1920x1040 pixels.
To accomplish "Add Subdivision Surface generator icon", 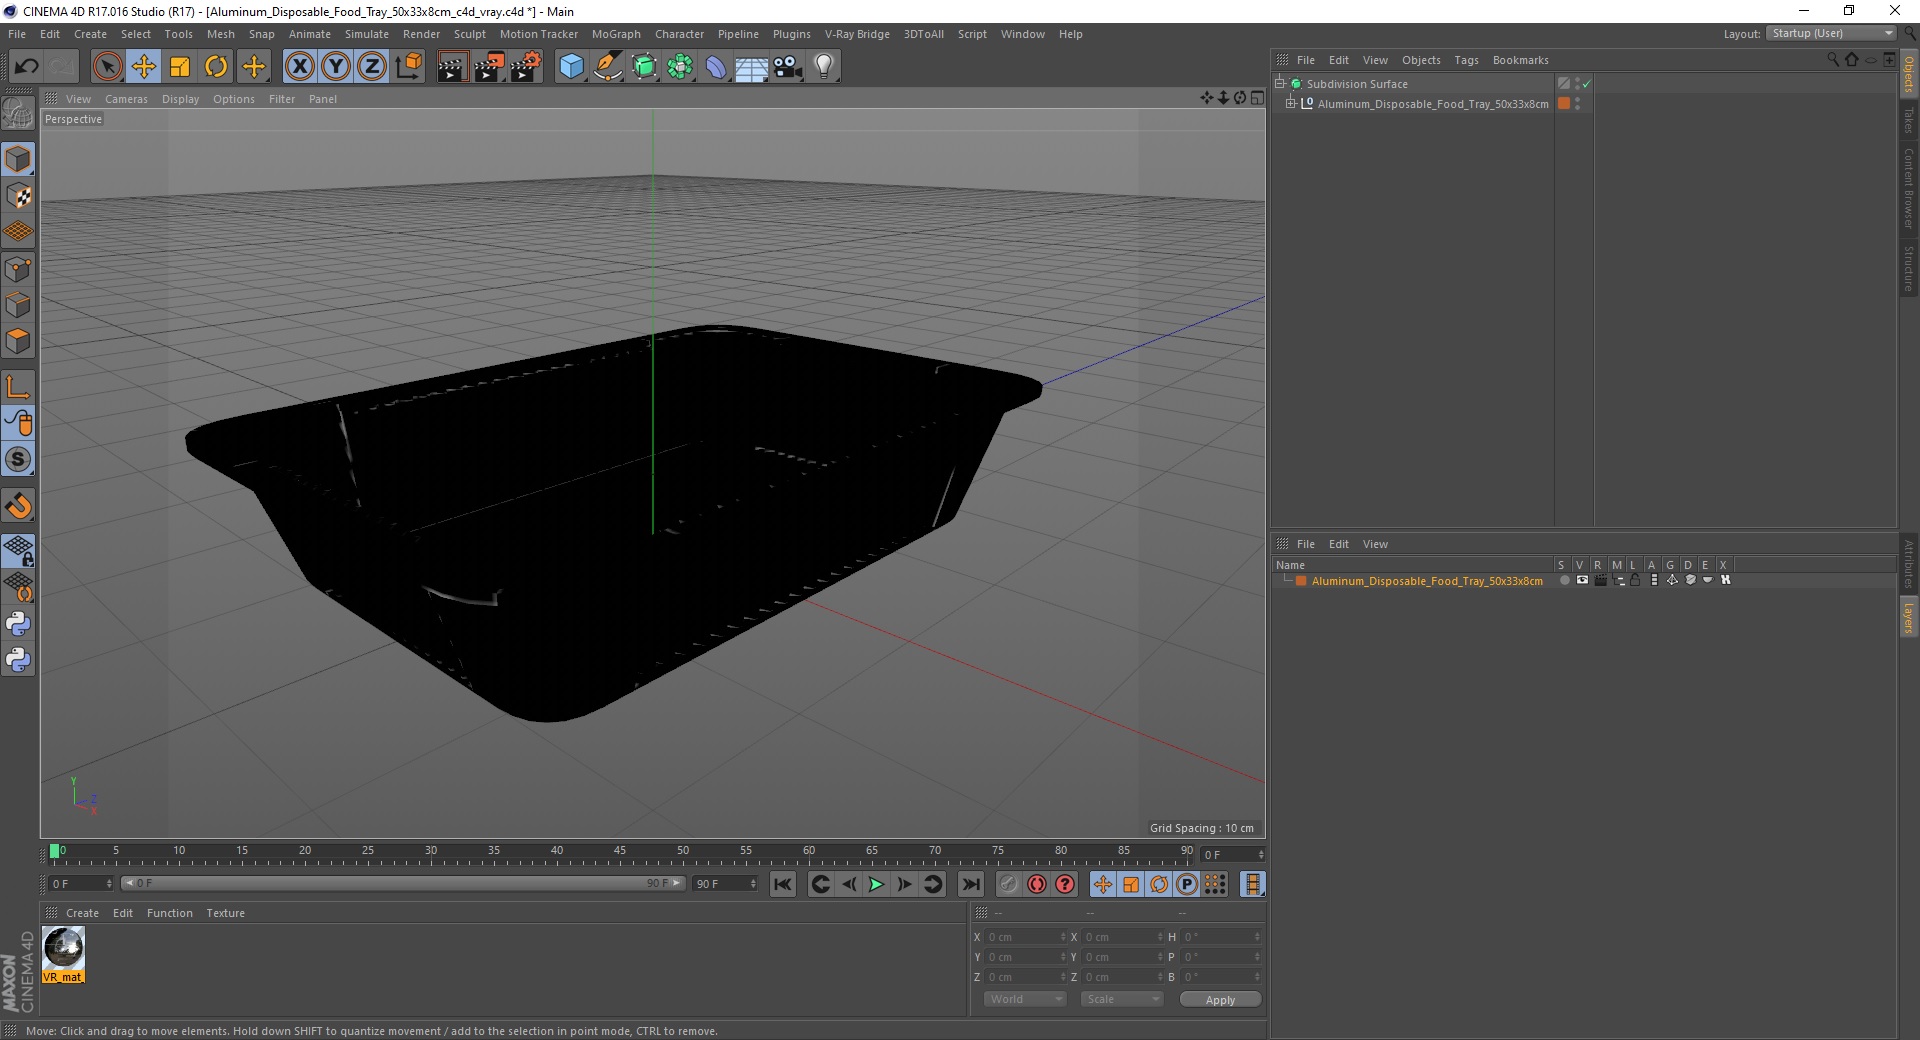I will coord(644,67).
